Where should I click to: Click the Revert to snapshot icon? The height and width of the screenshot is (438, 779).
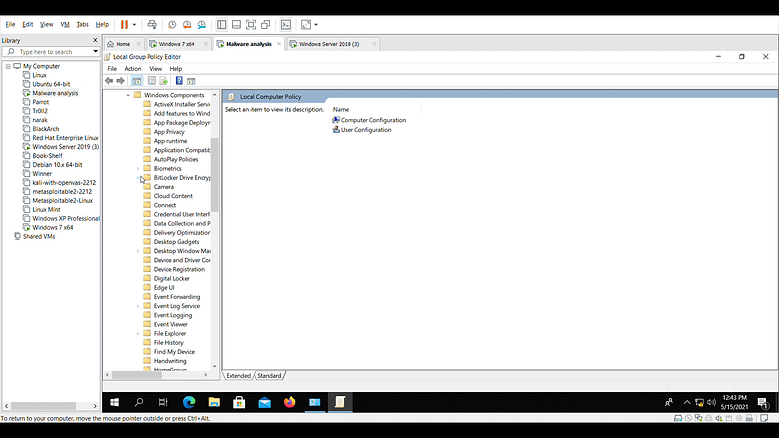click(187, 24)
